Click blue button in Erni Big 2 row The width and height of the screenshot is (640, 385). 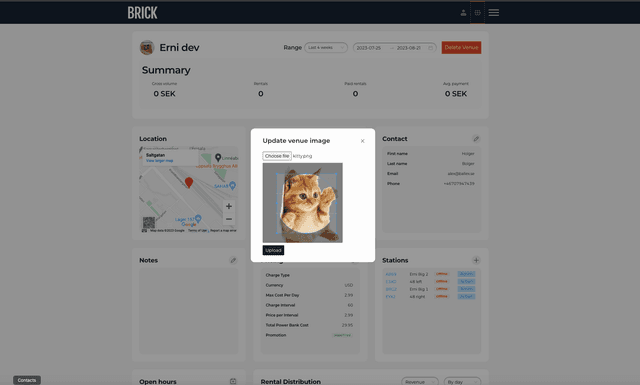pyautogui.click(x=466, y=274)
